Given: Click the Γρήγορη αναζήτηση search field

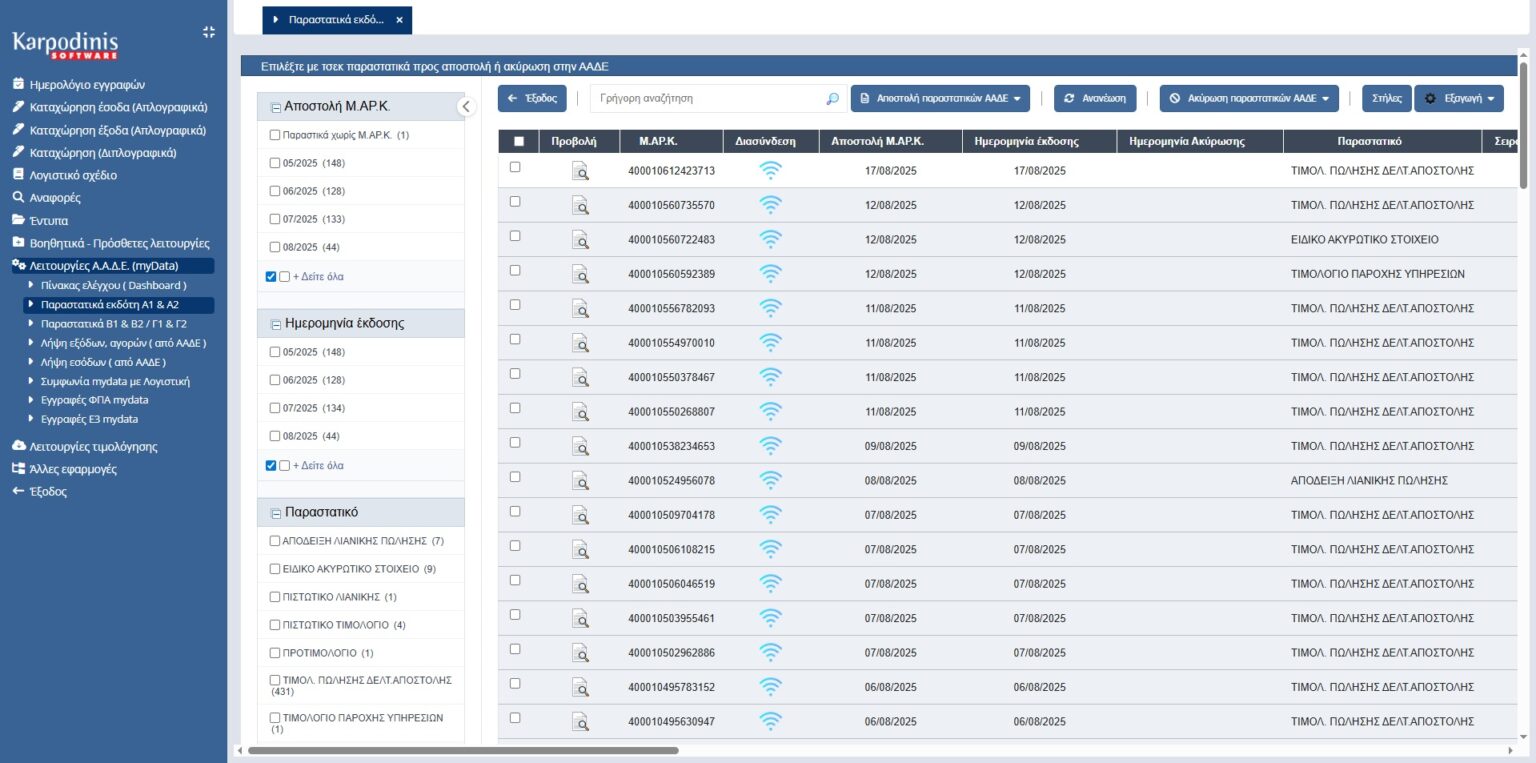Looking at the screenshot, I should [x=705, y=99].
